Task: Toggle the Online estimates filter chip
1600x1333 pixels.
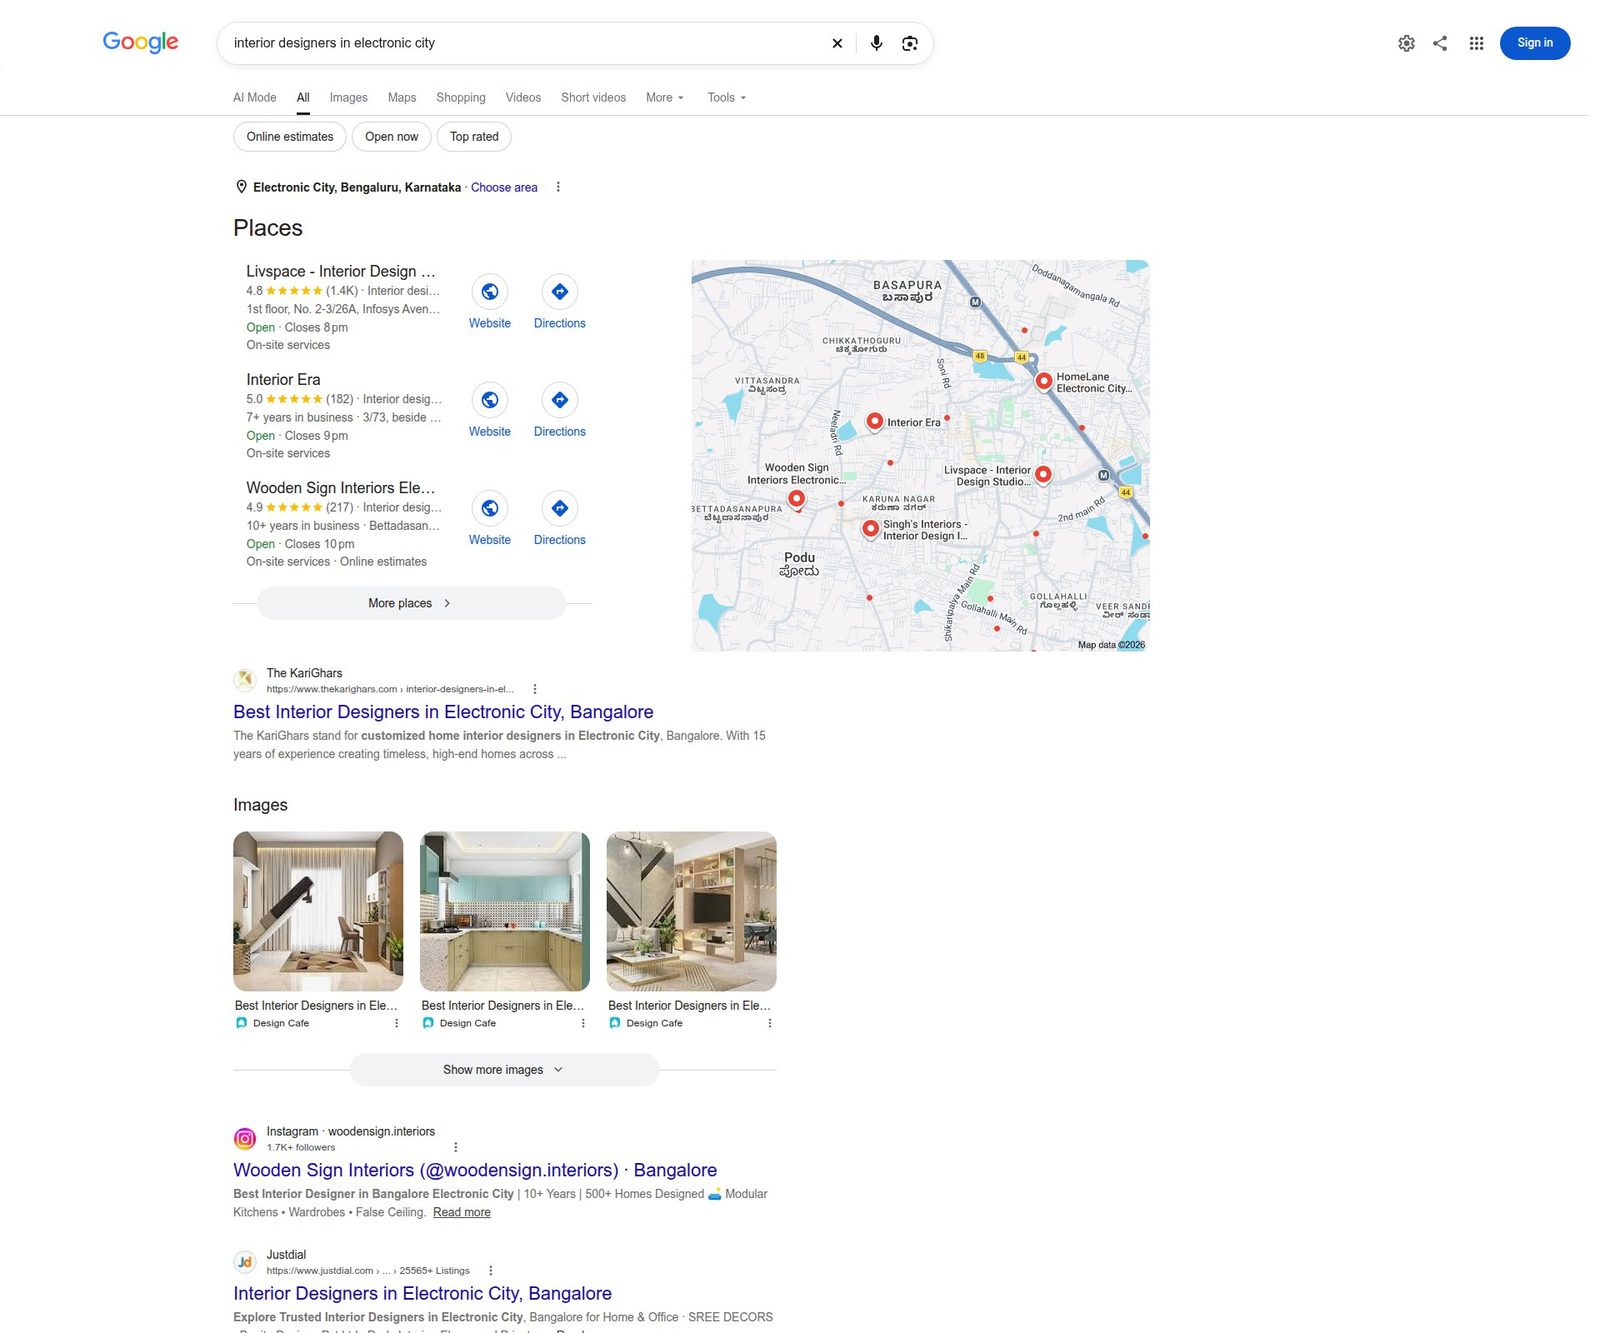Action: tap(290, 137)
